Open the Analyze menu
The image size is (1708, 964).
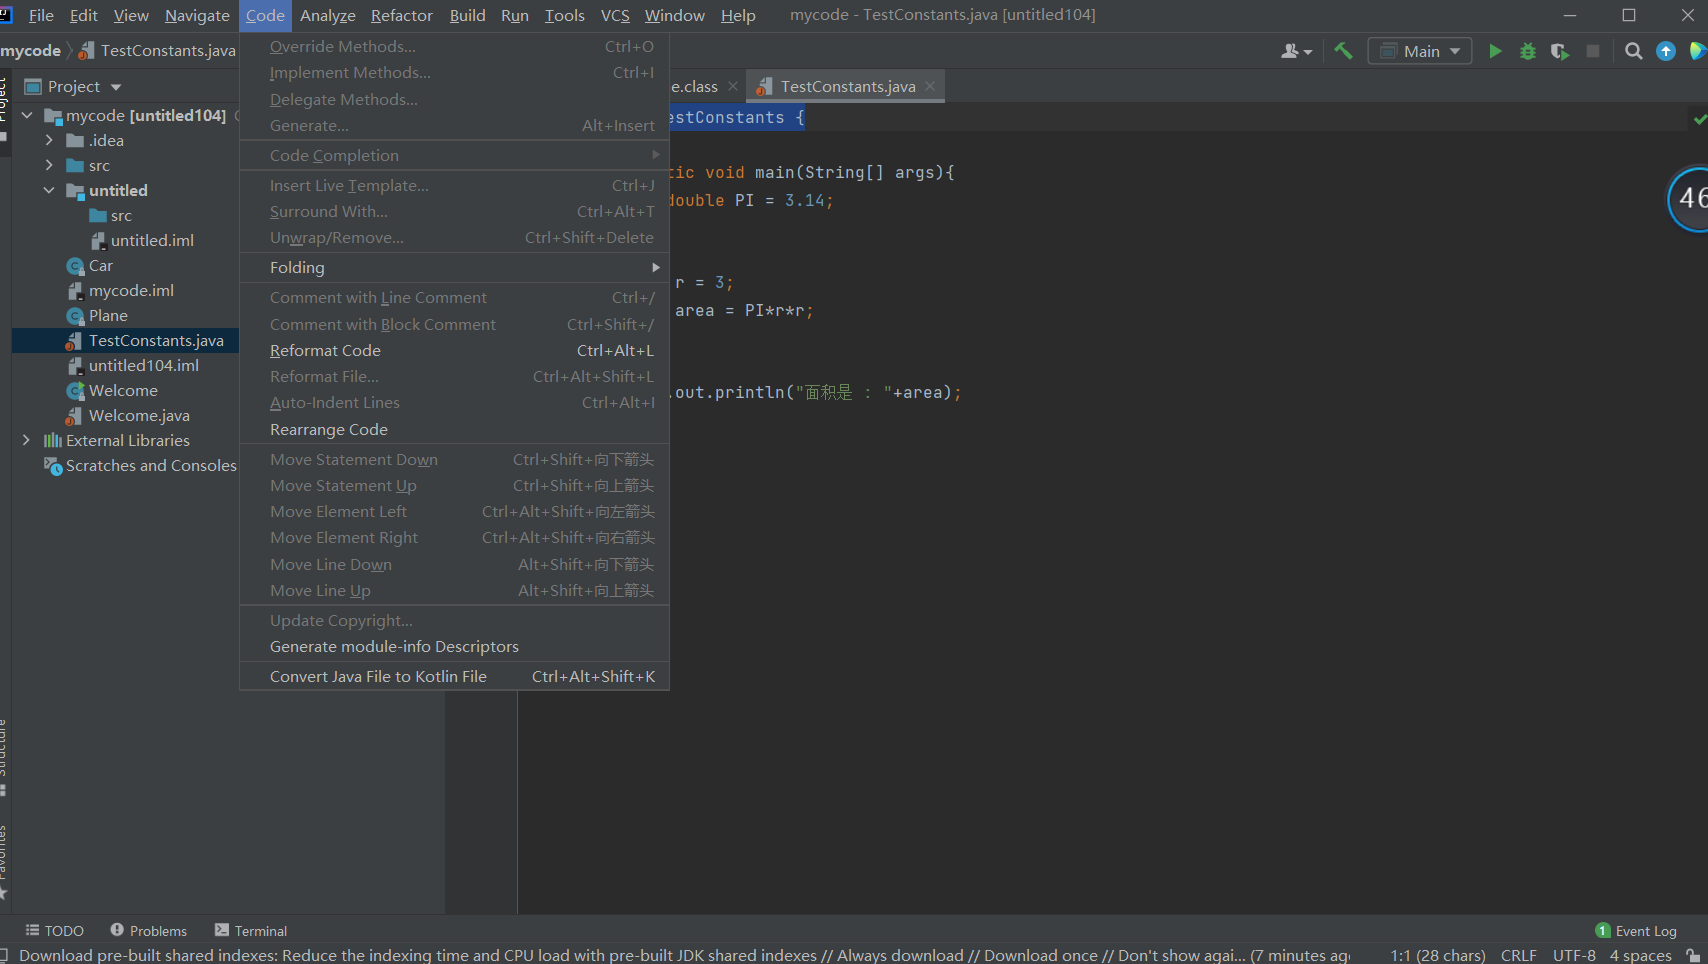point(328,16)
